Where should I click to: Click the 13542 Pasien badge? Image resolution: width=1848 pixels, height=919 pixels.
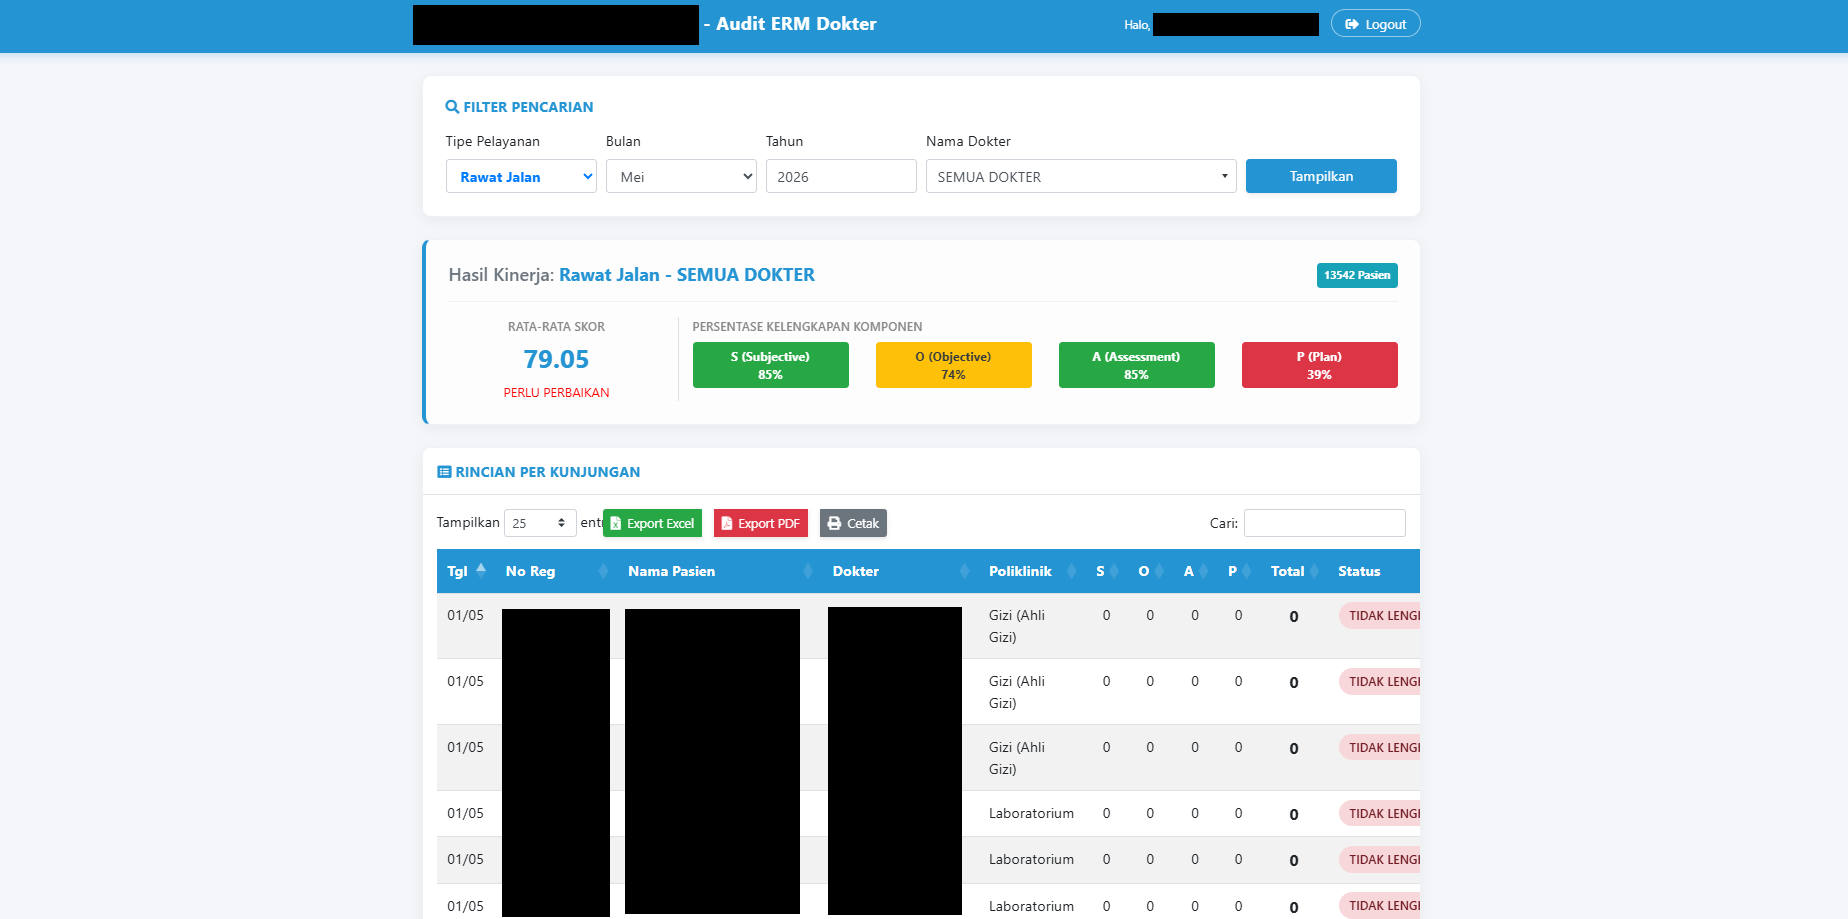tap(1357, 275)
